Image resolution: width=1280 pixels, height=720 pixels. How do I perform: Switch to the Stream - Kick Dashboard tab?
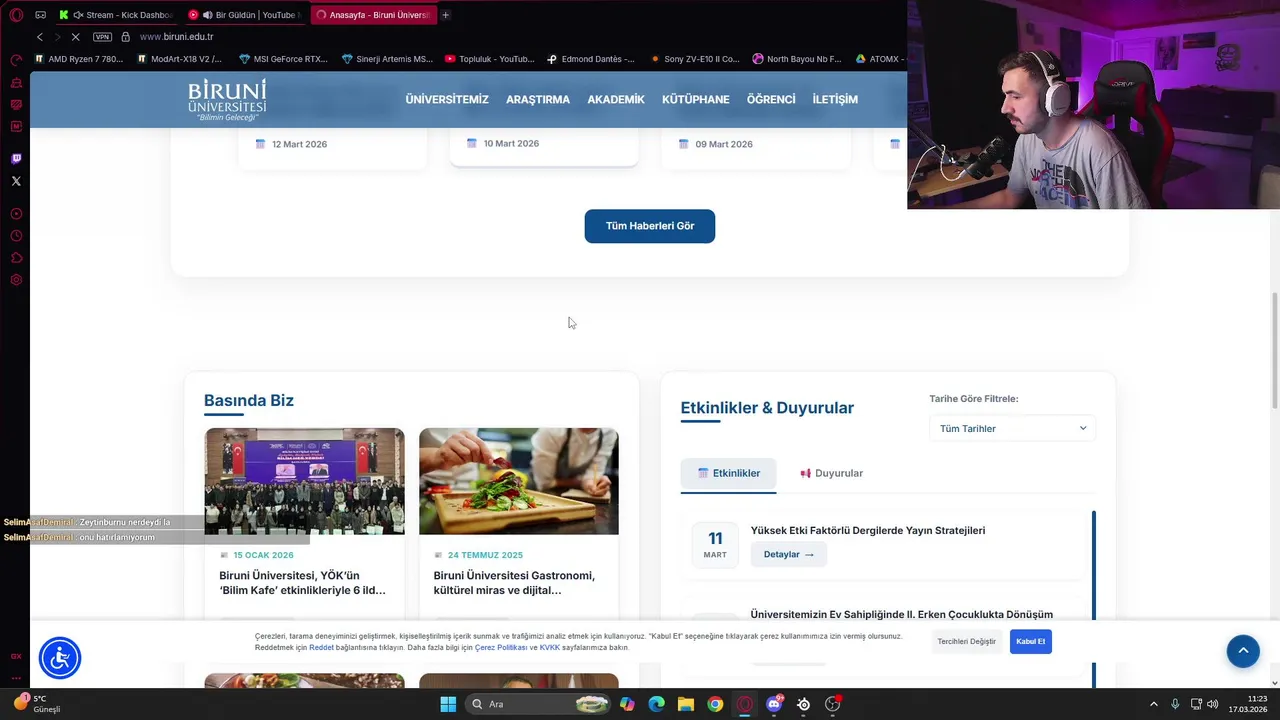click(119, 15)
